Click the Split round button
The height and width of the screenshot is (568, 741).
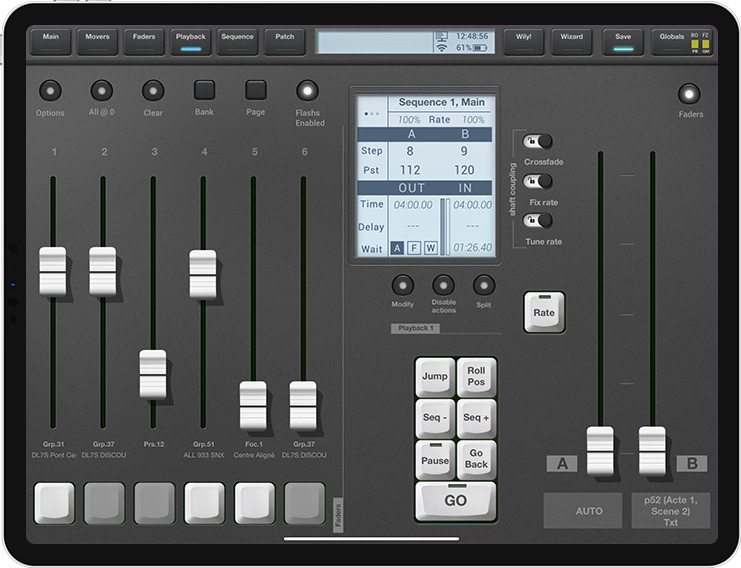pyautogui.click(x=484, y=285)
